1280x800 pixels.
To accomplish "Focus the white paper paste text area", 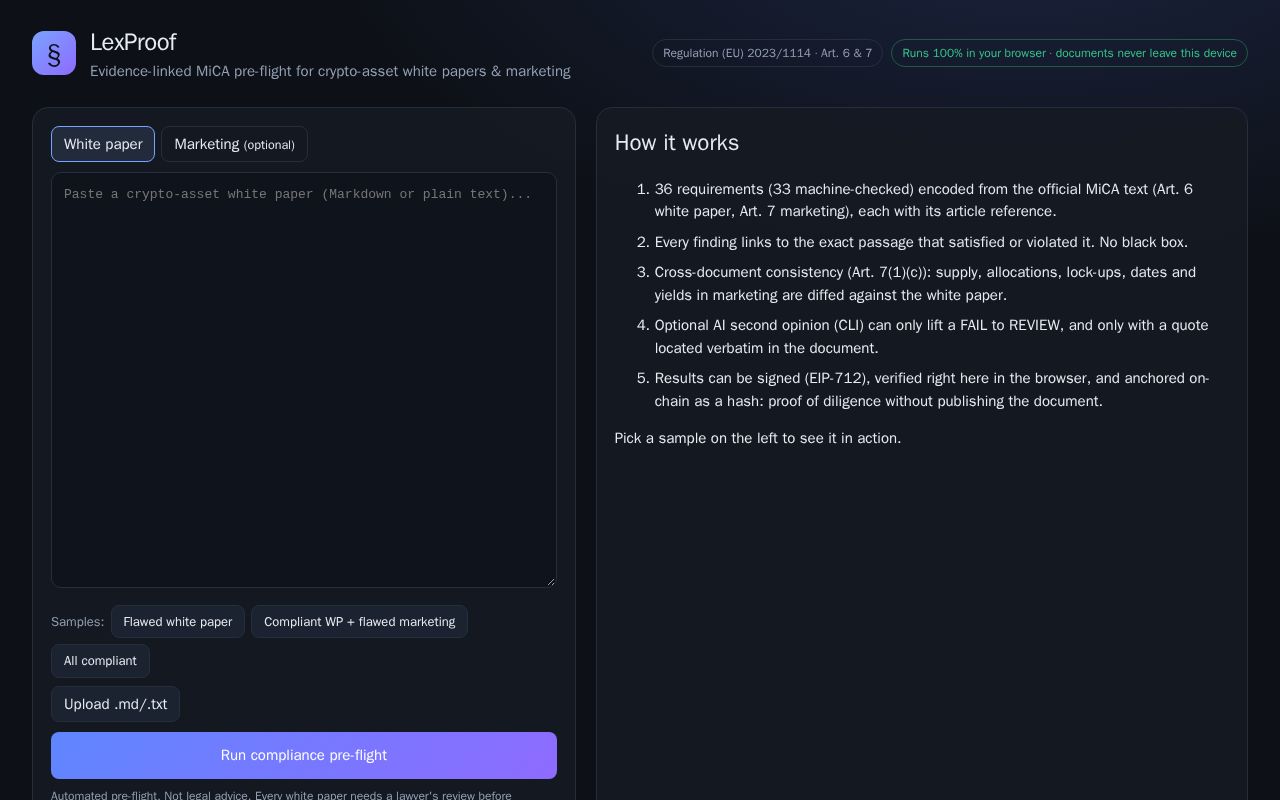I will [x=304, y=380].
